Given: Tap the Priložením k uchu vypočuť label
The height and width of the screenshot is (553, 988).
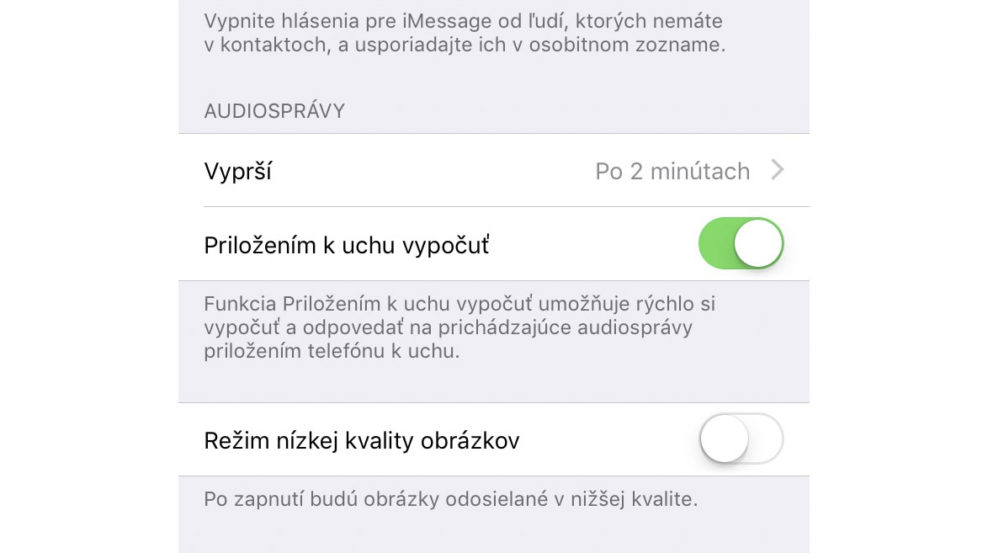Looking at the screenshot, I should [347, 245].
